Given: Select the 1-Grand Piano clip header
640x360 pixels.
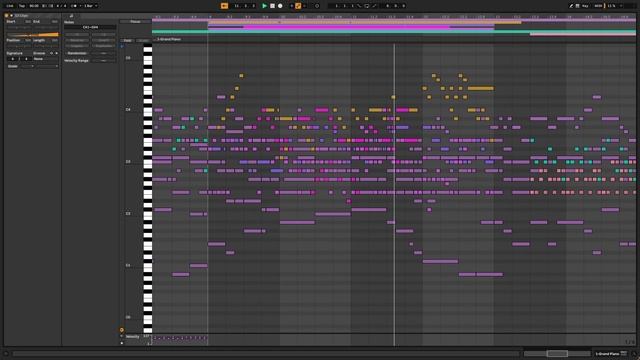Looking at the screenshot, I should pyautogui.click(x=169, y=39).
